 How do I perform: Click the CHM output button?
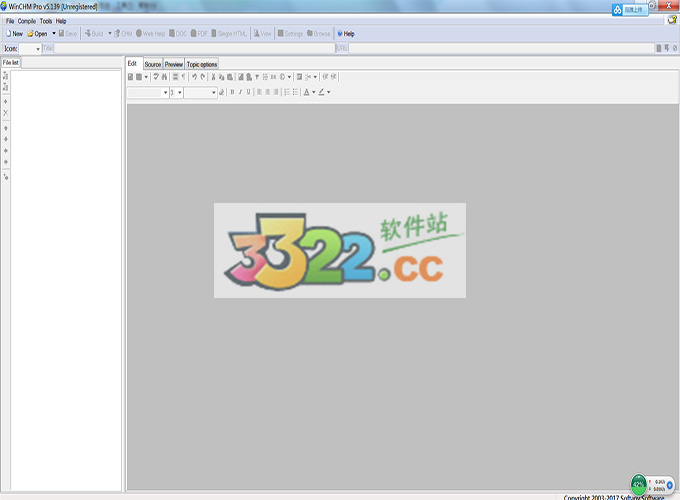click(123, 33)
